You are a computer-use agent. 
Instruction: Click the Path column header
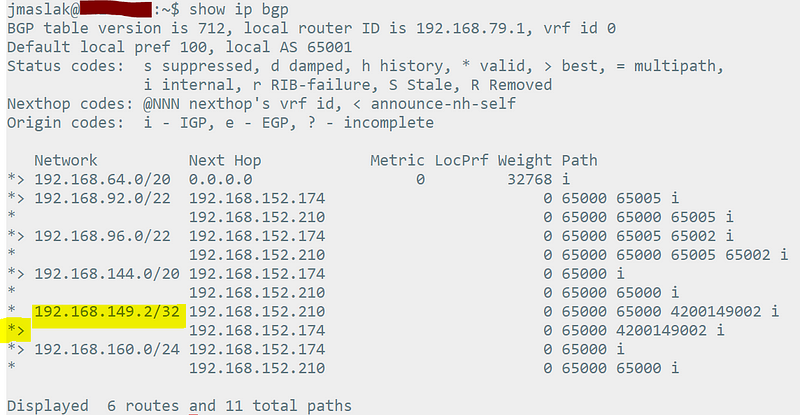(579, 161)
